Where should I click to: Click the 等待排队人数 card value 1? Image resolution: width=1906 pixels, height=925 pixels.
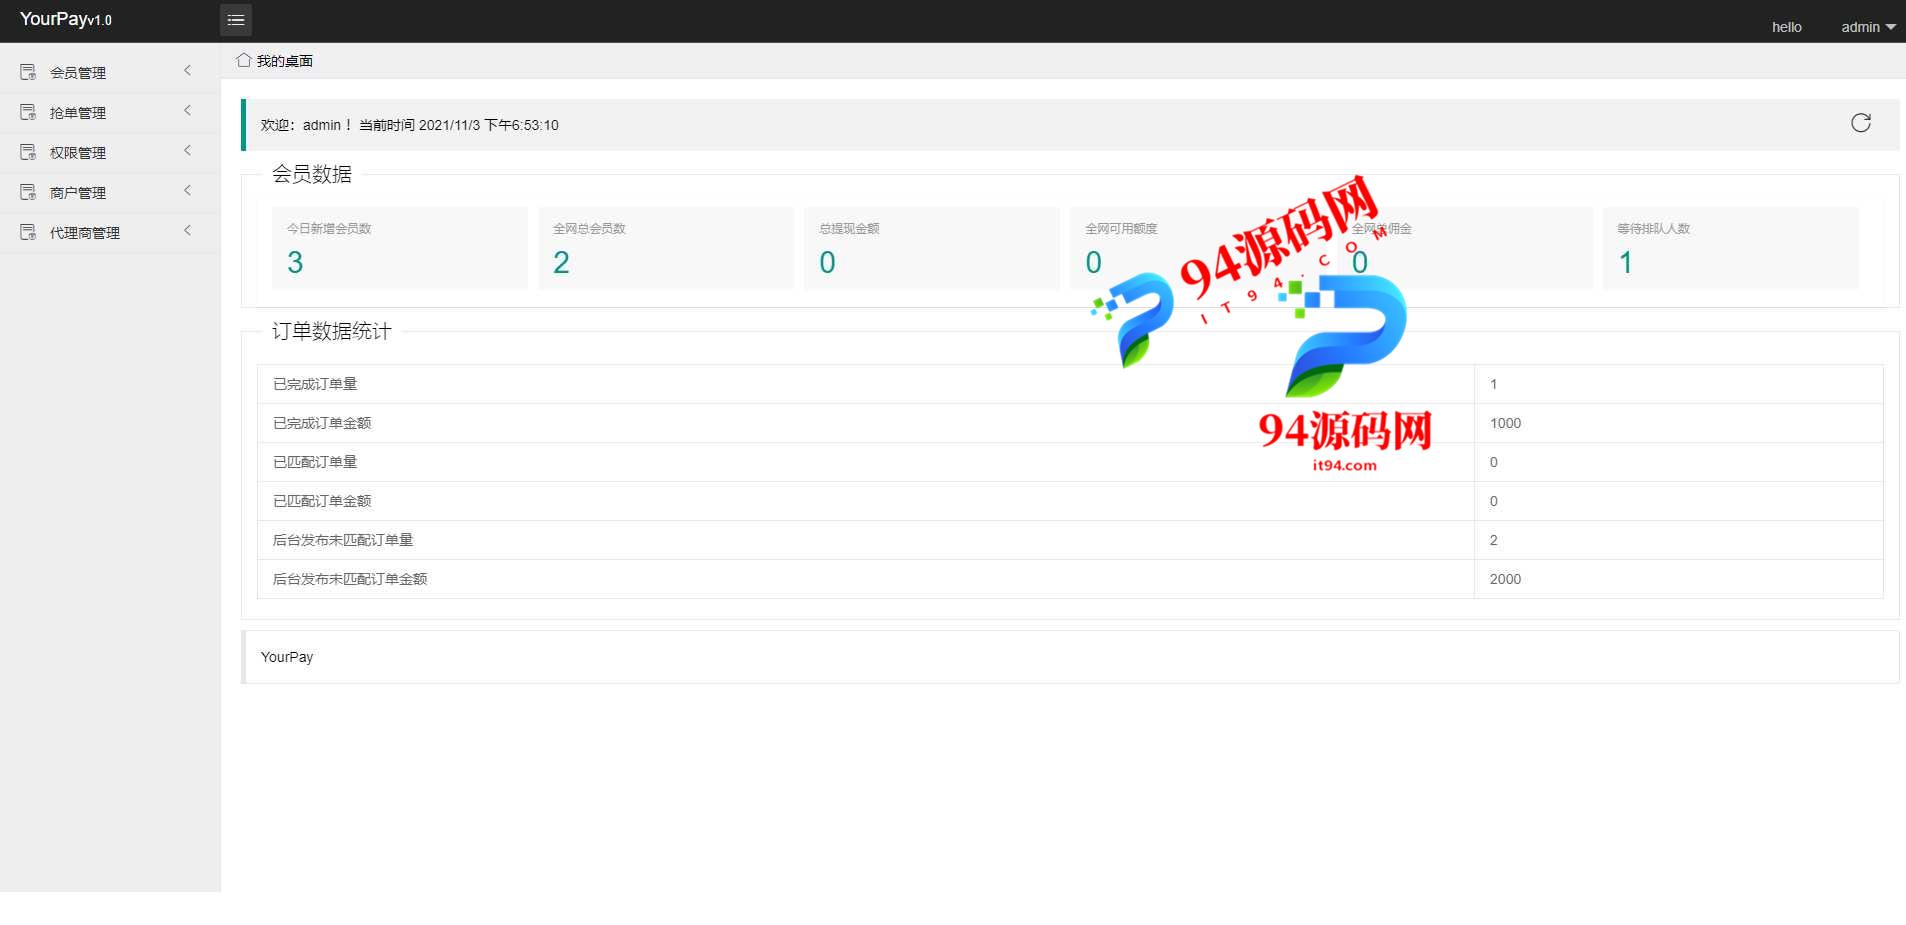click(x=1625, y=262)
